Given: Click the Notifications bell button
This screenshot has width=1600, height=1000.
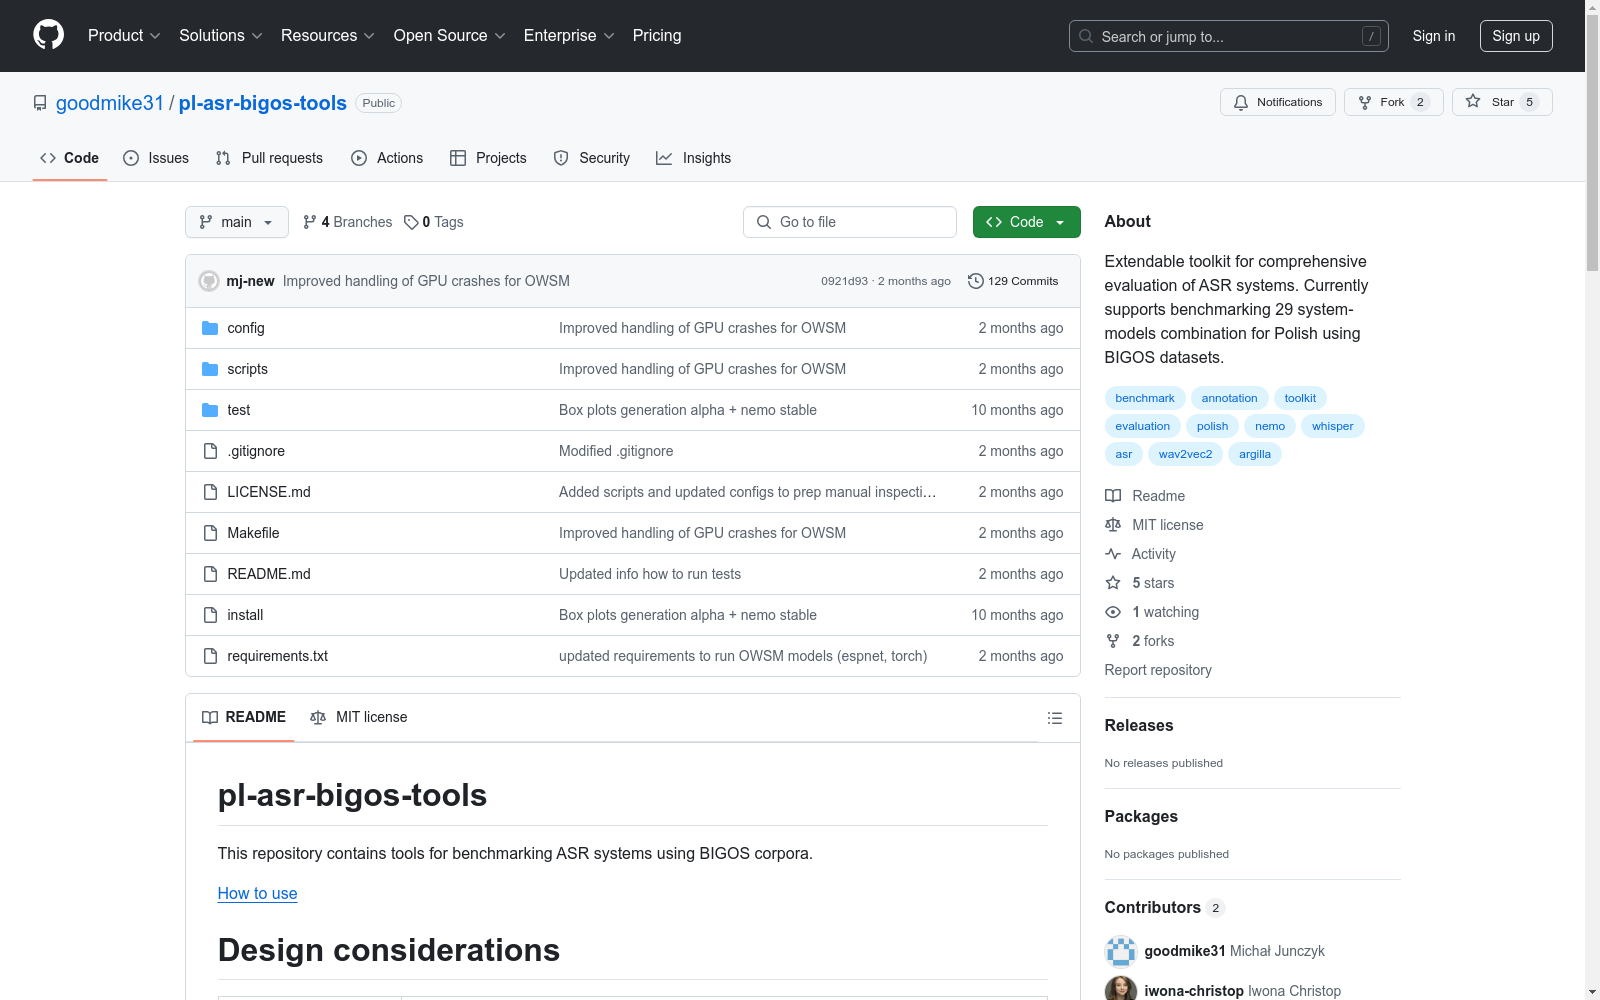Looking at the screenshot, I should (x=1277, y=102).
